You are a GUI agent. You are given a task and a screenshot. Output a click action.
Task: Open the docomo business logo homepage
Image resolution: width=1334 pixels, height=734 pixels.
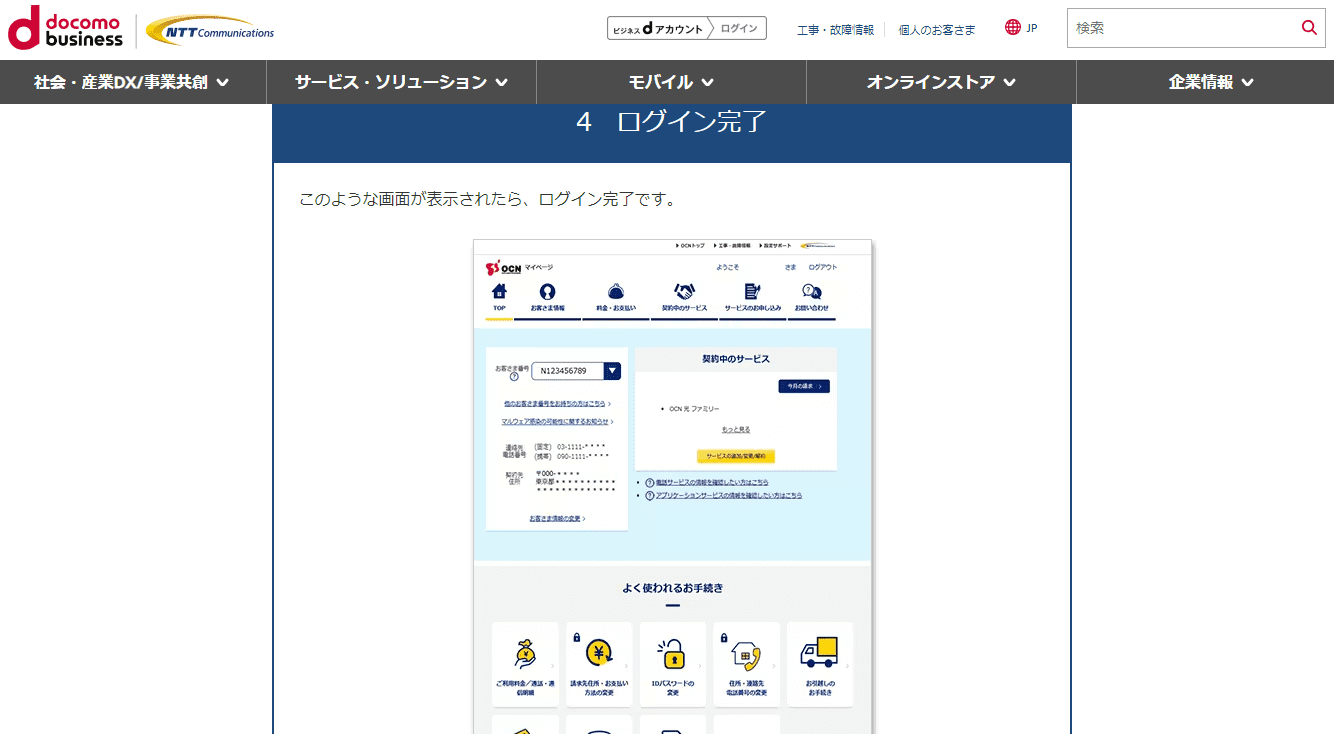[x=66, y=28]
